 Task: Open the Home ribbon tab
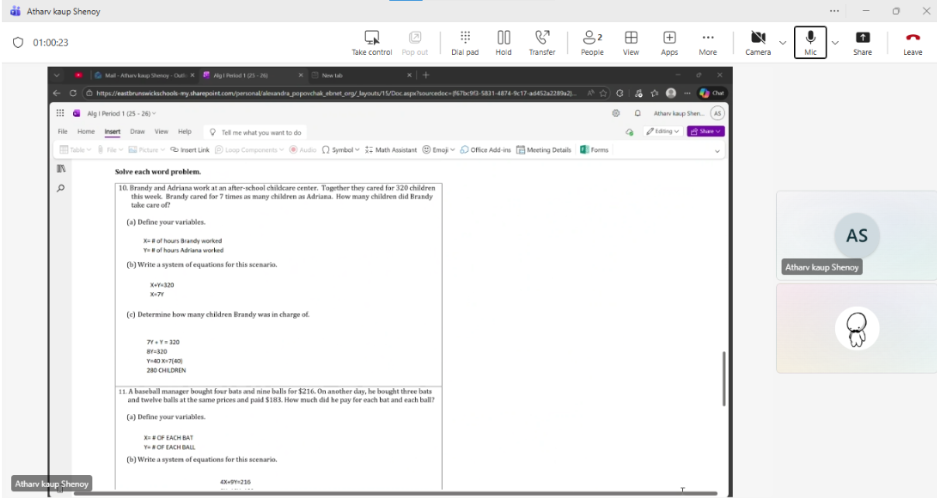click(86, 132)
